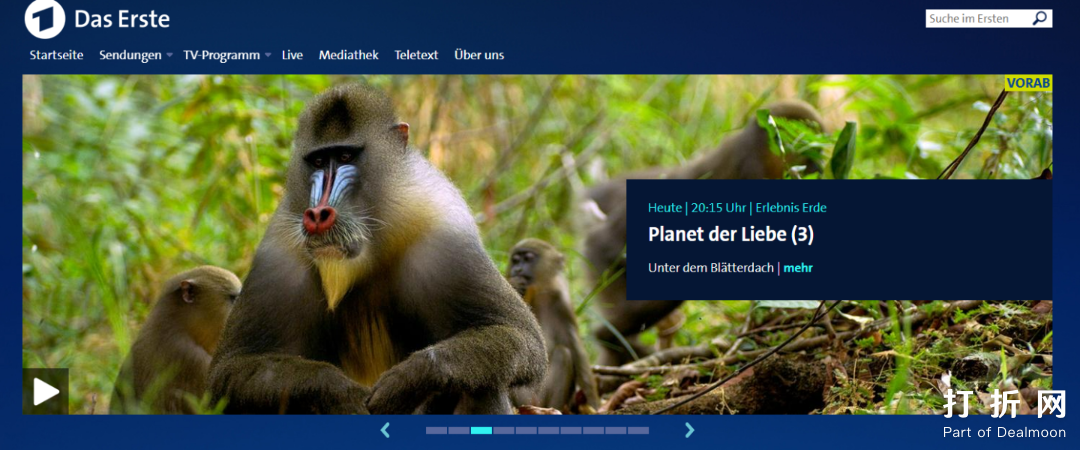Open the 'Planet der Liebe (3)' headline
This screenshot has width=1080, height=450.
731,235
